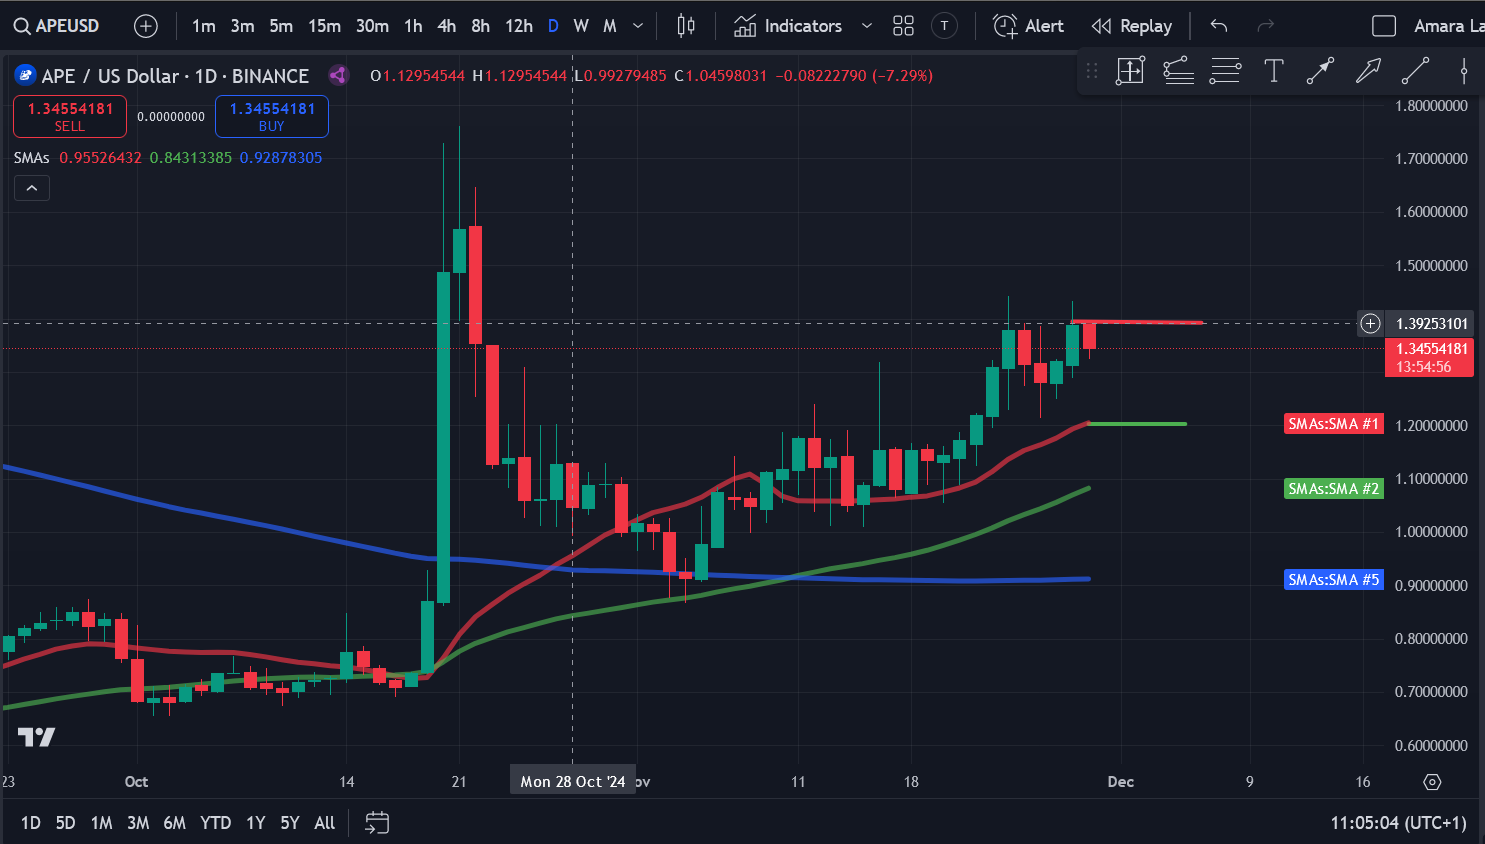Switch to 15m timeframe
The height and width of the screenshot is (844, 1485).
tap(324, 26)
